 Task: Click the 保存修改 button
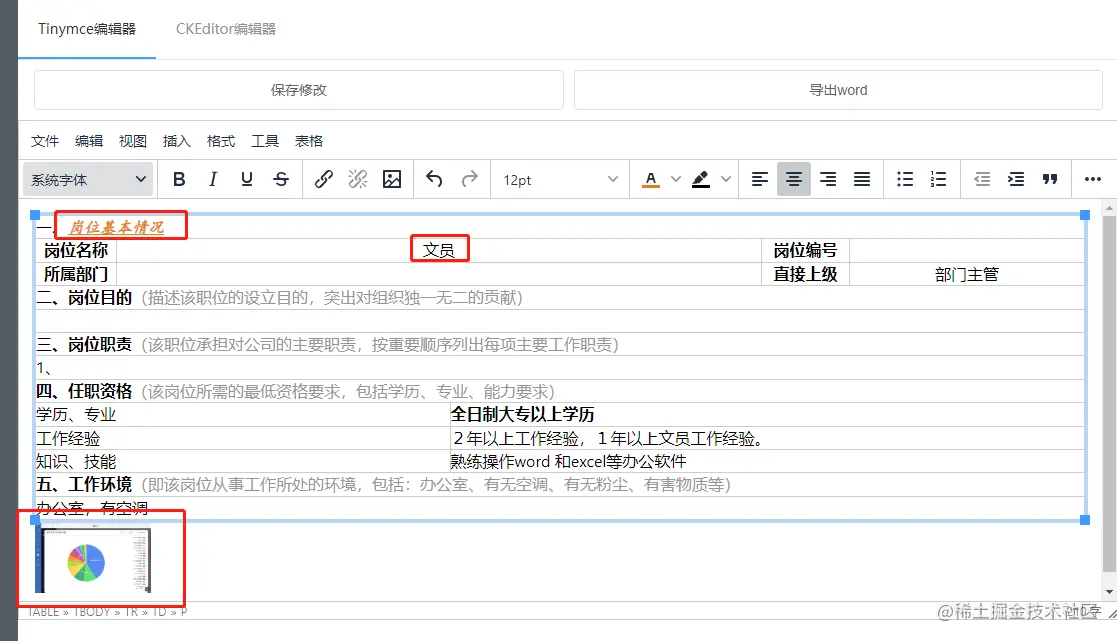tap(299, 89)
